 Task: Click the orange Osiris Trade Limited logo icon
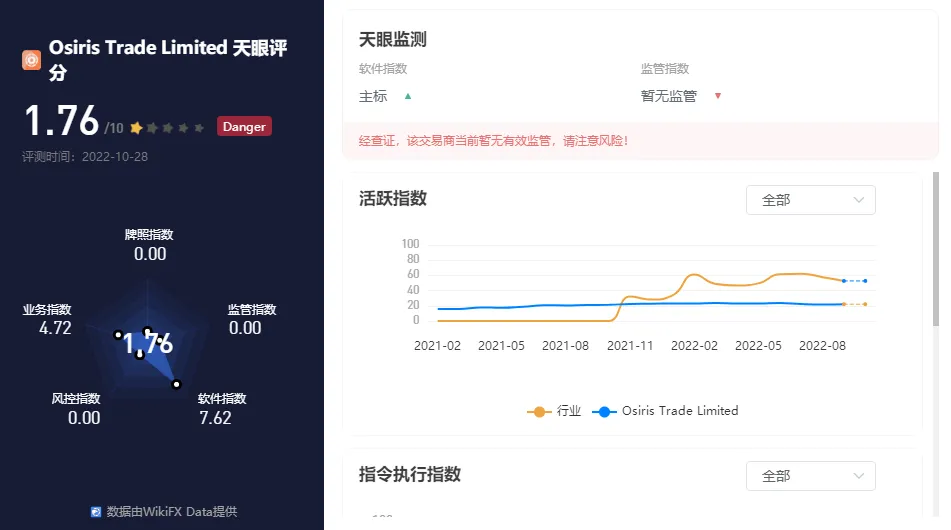(32, 60)
